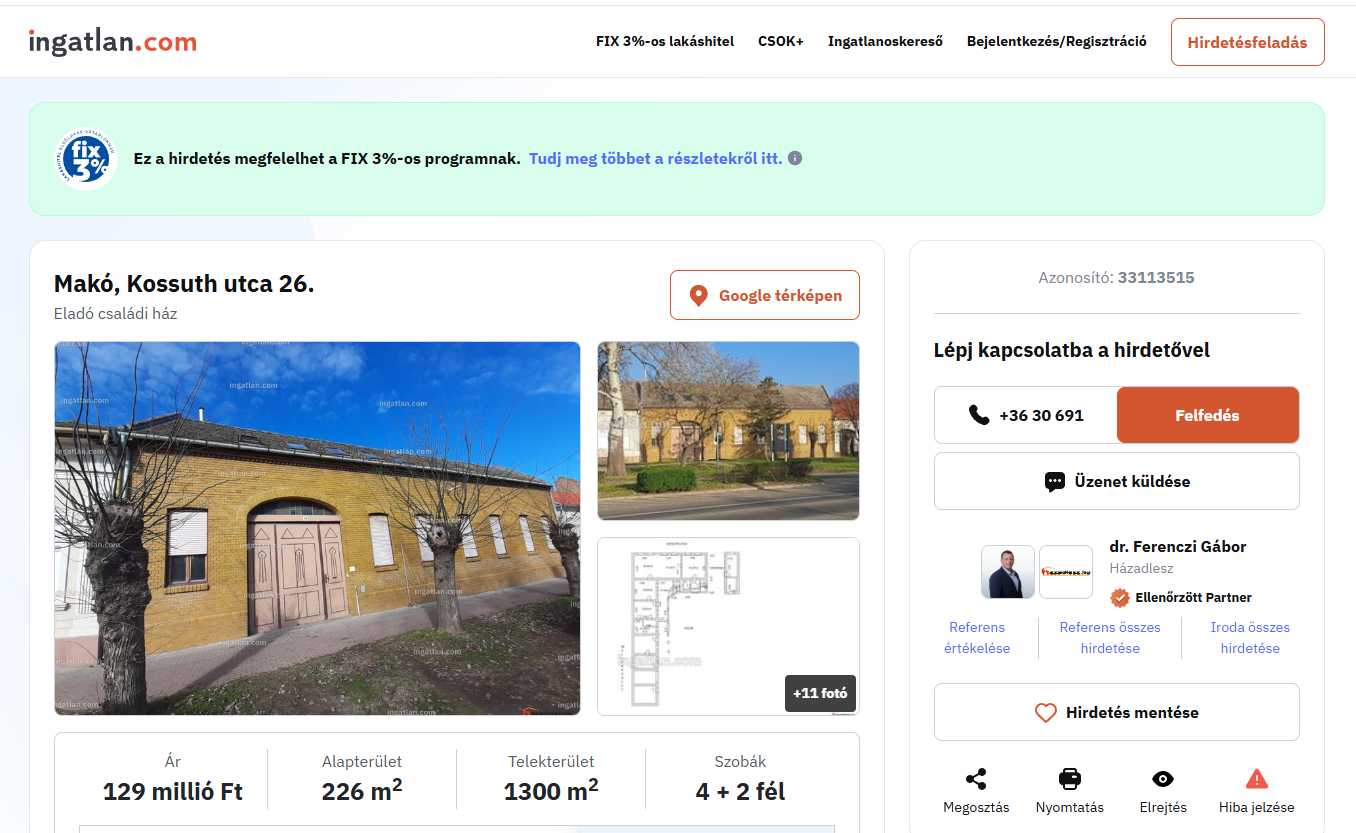Click the FIX 3% badge icon
This screenshot has height=833, width=1356.
(x=85, y=159)
